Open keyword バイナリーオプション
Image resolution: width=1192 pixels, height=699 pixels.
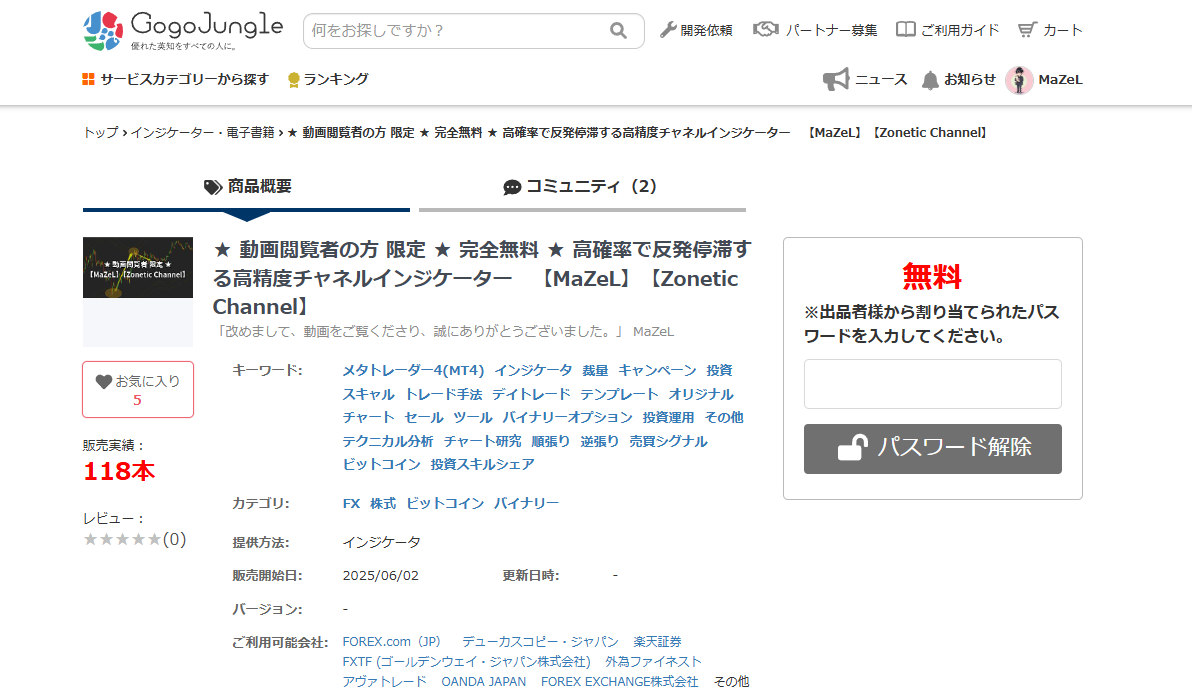pos(567,418)
